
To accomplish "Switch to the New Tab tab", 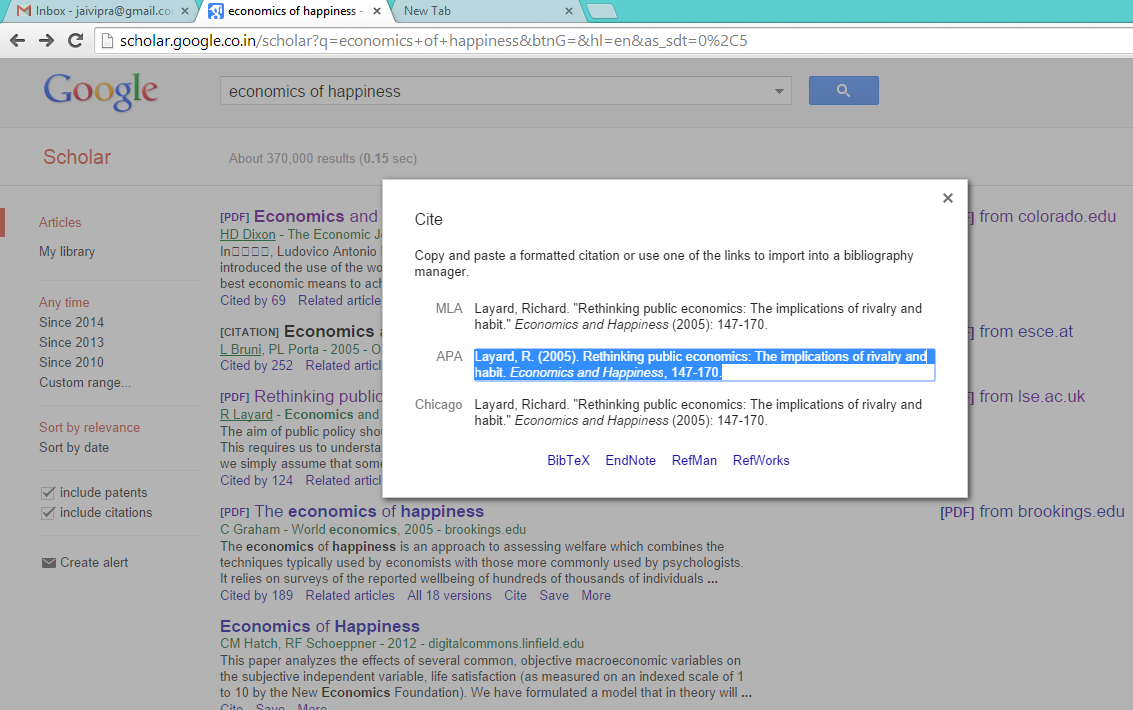I will [x=486, y=11].
